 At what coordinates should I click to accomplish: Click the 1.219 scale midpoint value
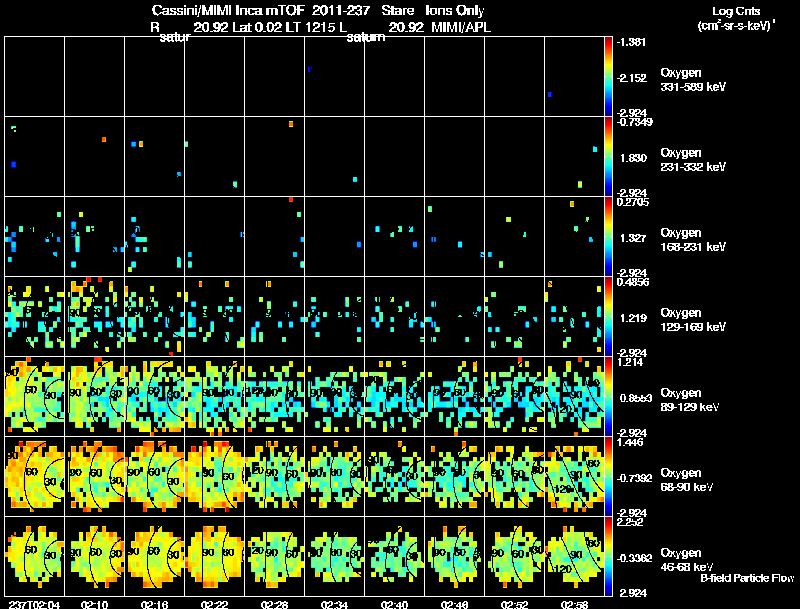(633, 318)
